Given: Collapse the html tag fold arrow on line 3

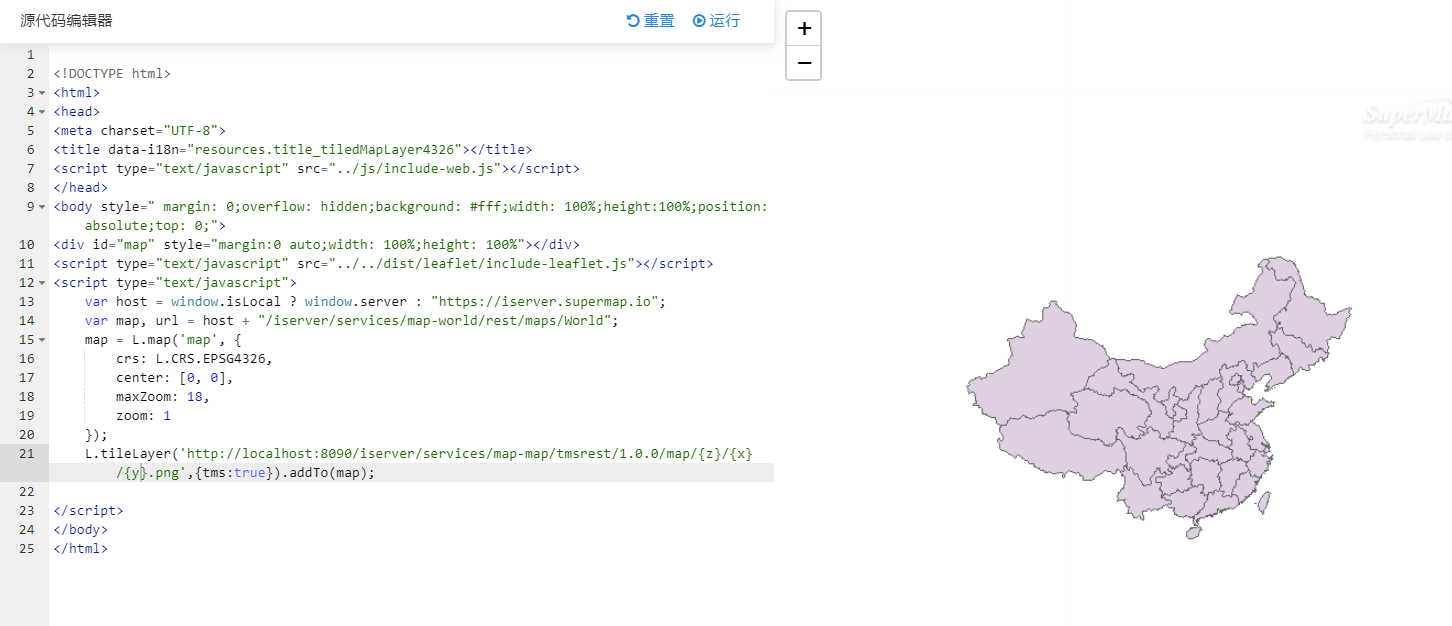Looking at the screenshot, I should (42, 93).
